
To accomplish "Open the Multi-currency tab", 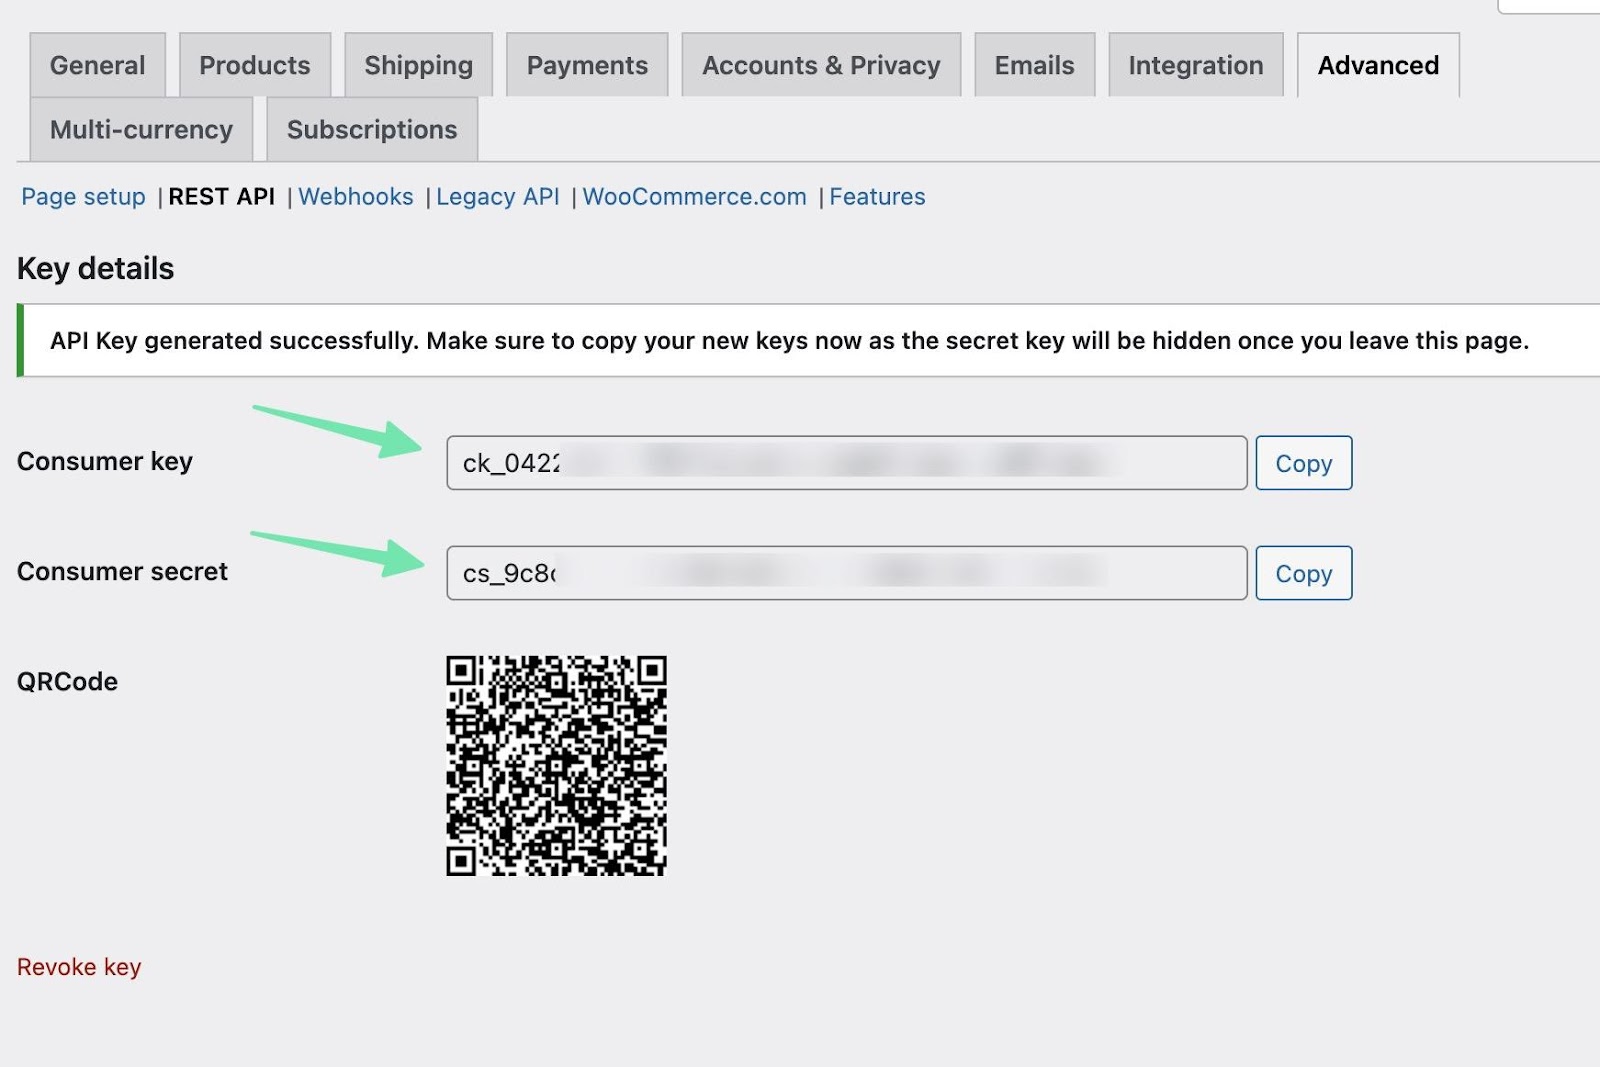I will (141, 128).
